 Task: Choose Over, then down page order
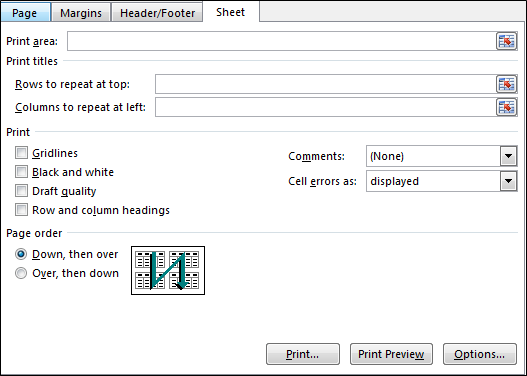click(21, 273)
